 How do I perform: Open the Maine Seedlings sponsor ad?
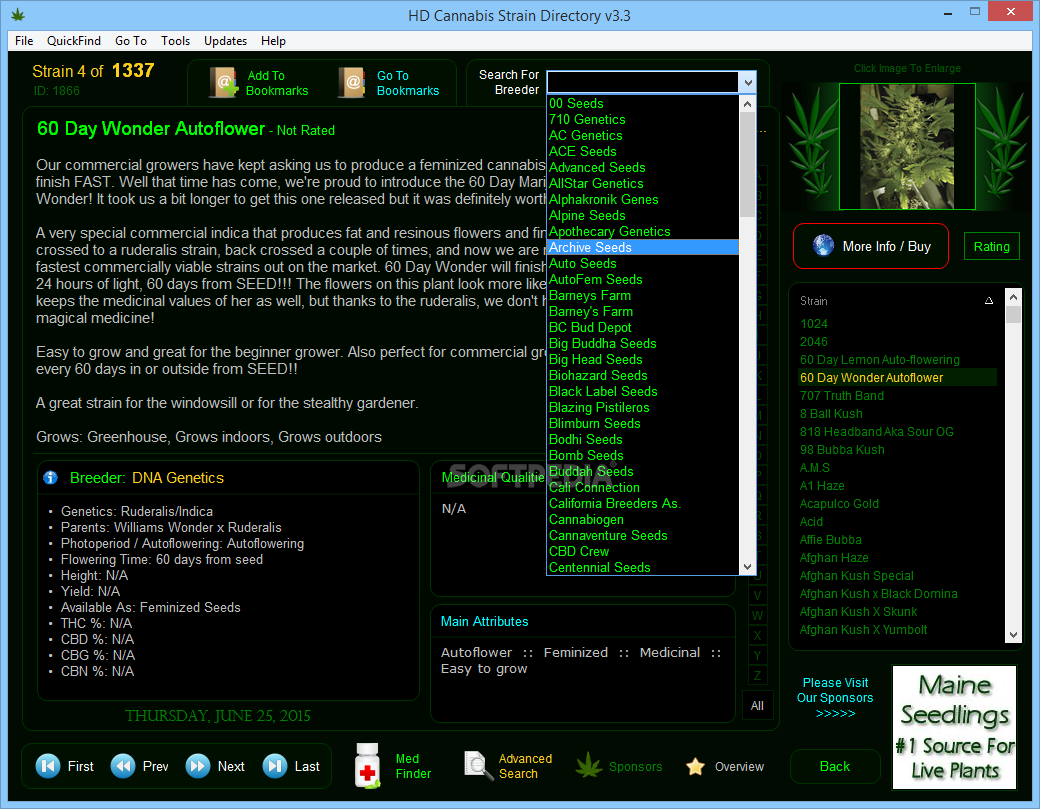click(954, 727)
